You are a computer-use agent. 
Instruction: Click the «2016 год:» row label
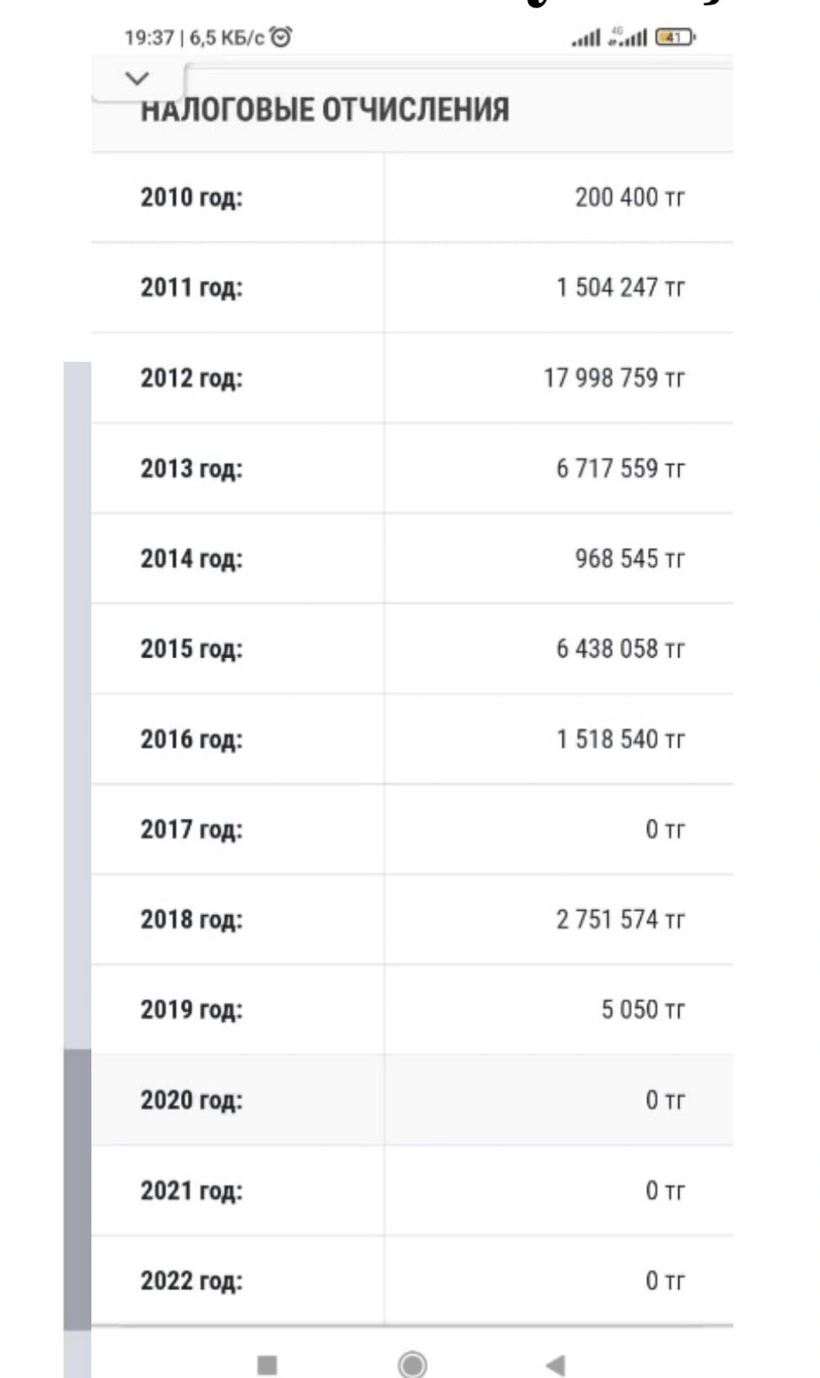click(192, 740)
